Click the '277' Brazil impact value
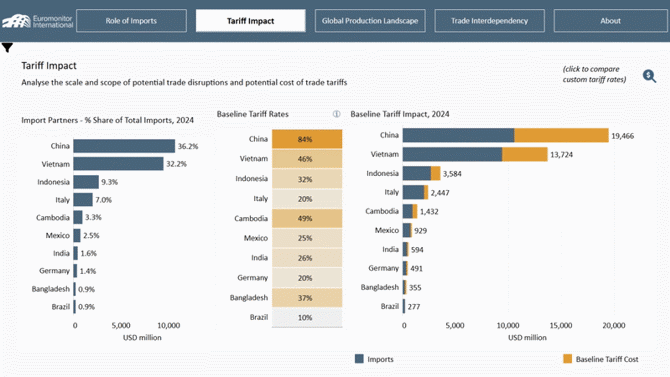Screen dimensions: 670x377 [414, 306]
